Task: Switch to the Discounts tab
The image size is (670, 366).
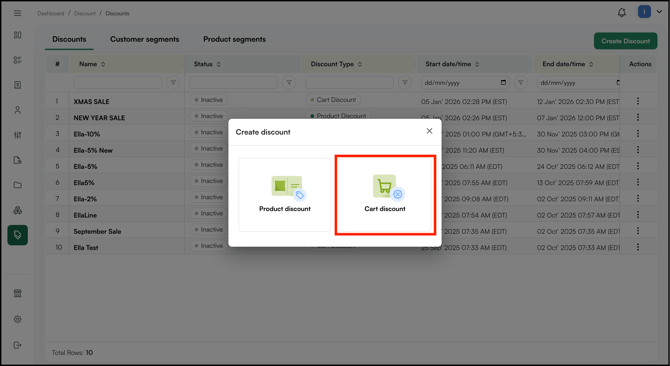Action: [x=69, y=39]
